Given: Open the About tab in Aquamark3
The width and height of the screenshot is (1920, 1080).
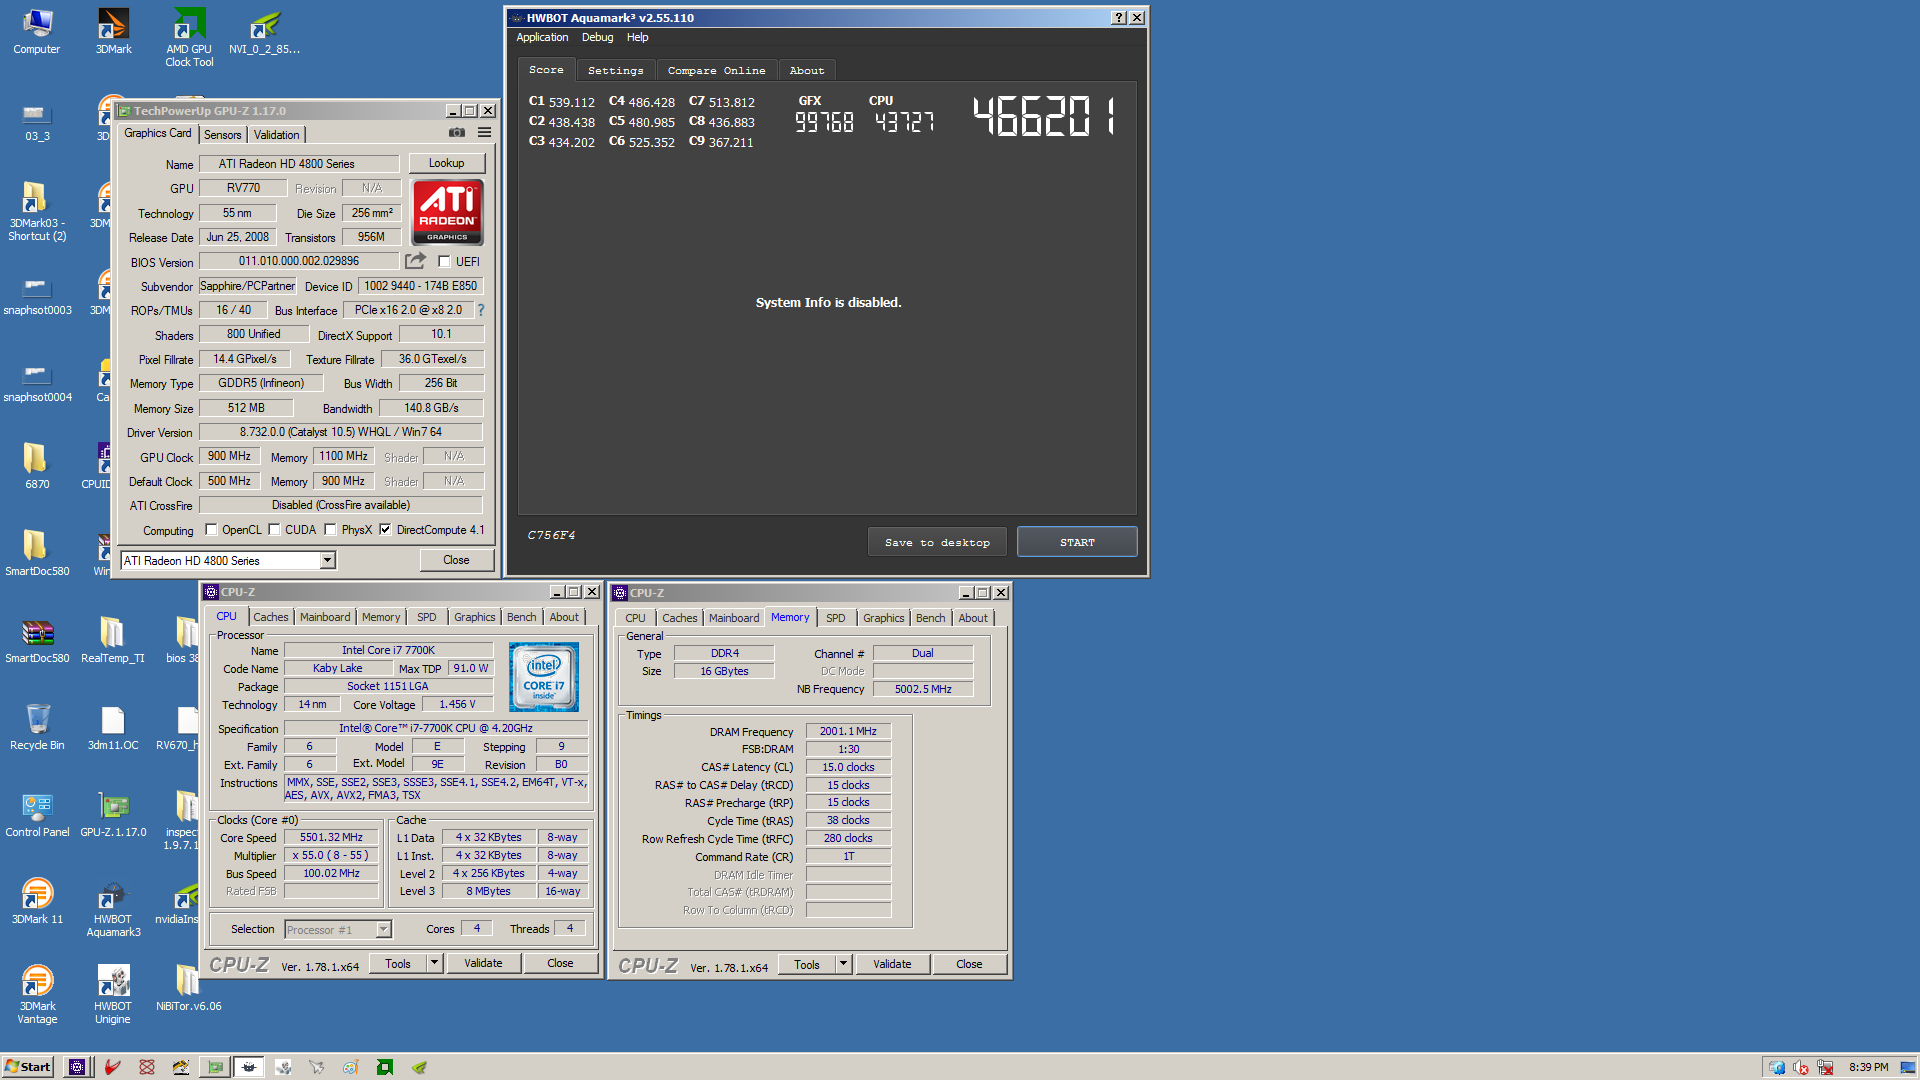Looking at the screenshot, I should (807, 70).
